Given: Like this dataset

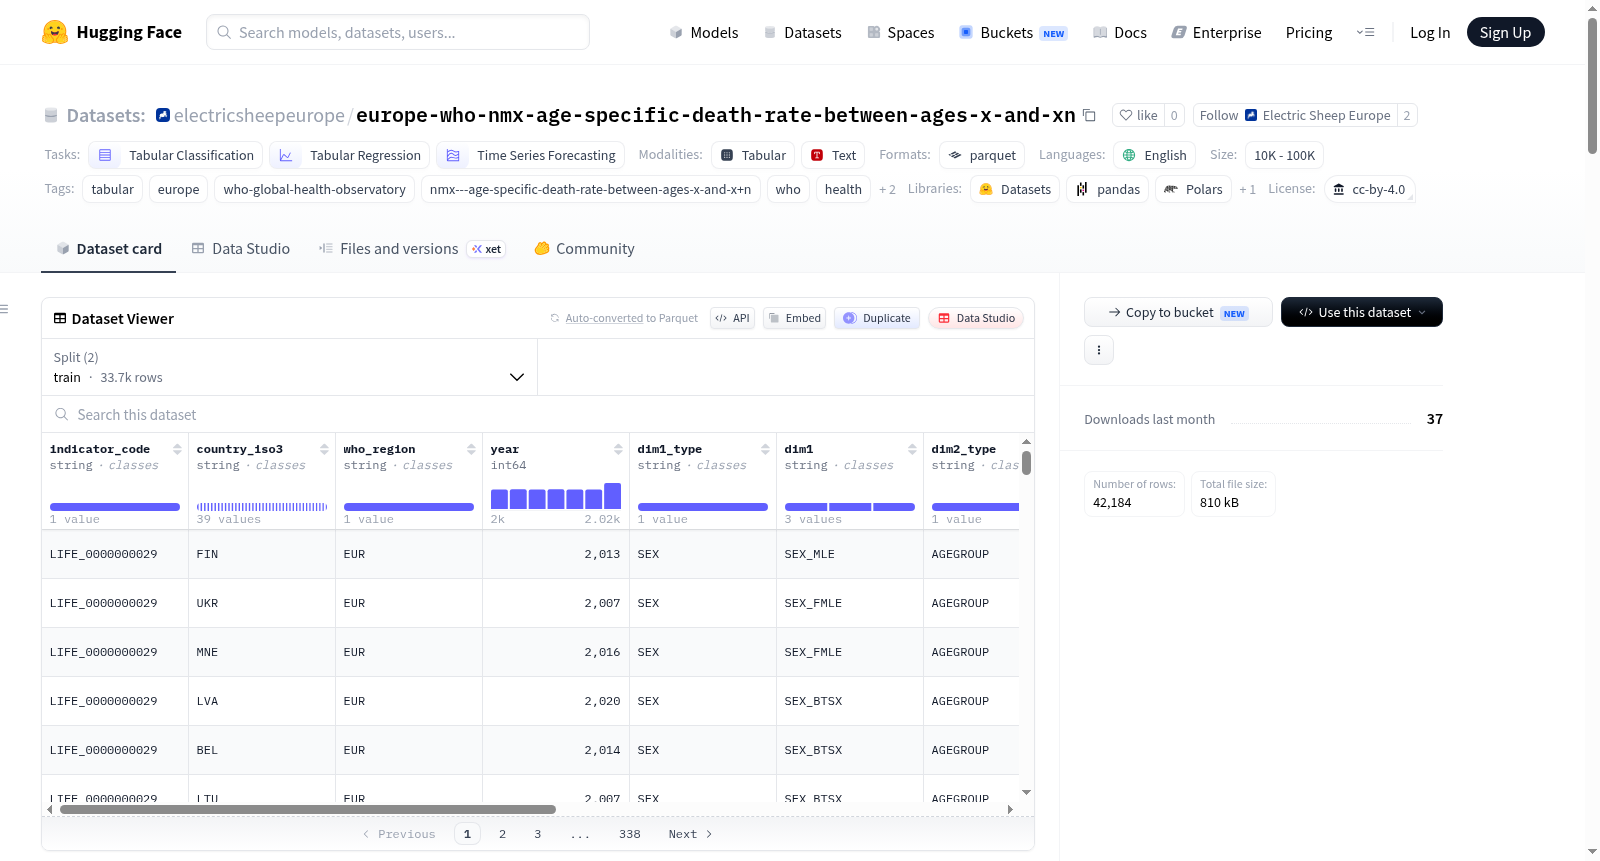Looking at the screenshot, I should click(1138, 115).
